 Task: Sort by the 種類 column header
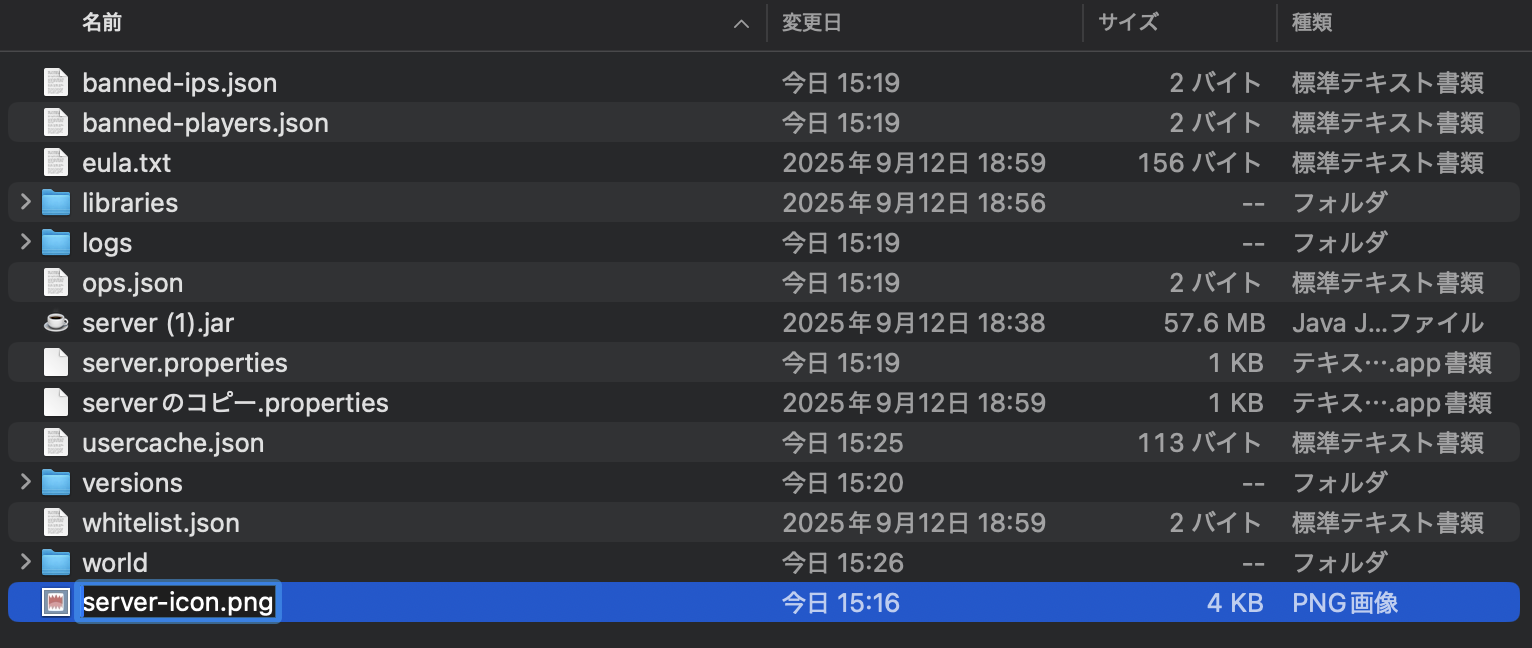(x=1311, y=23)
